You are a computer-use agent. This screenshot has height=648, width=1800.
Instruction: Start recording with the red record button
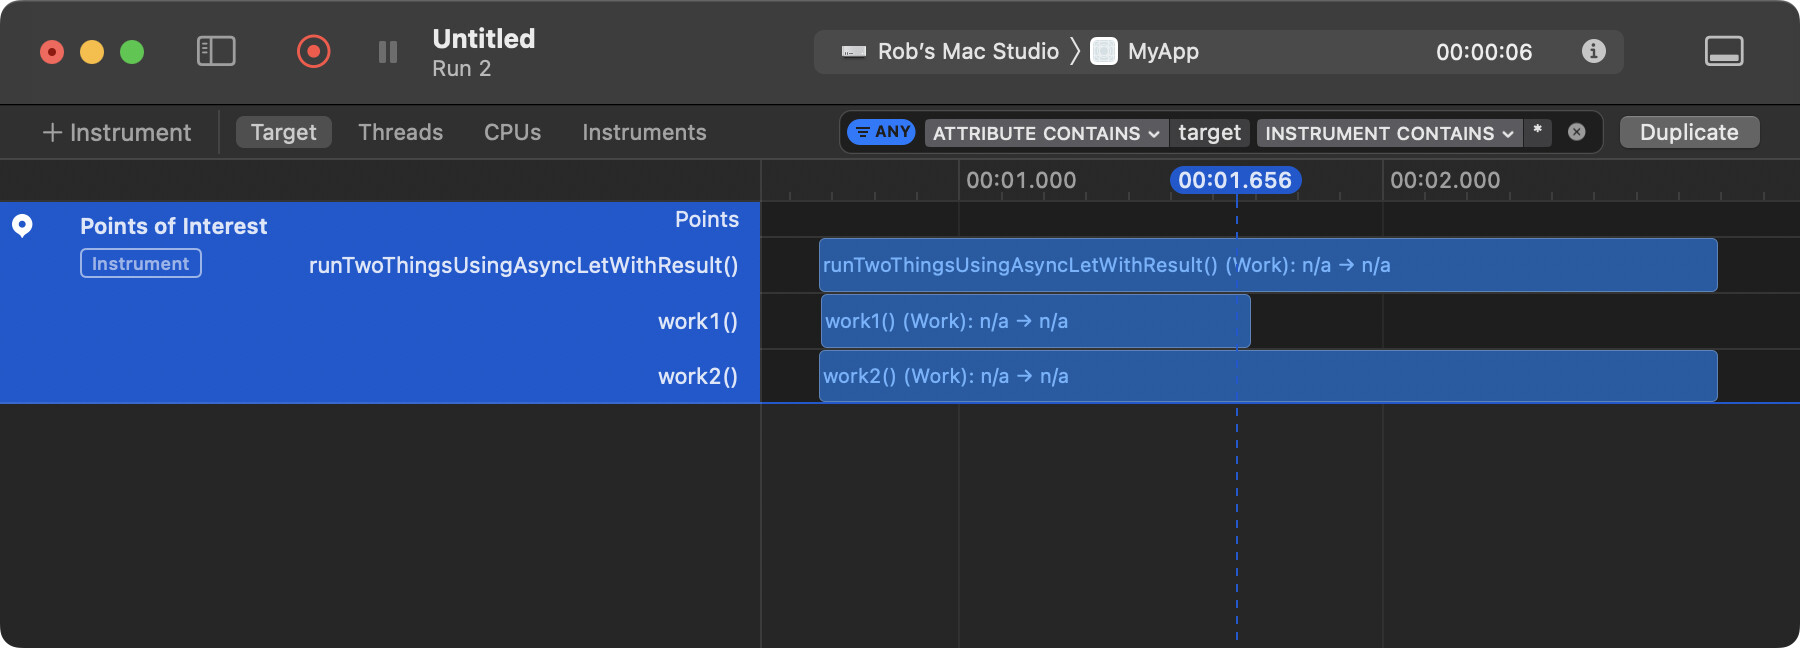click(x=314, y=51)
